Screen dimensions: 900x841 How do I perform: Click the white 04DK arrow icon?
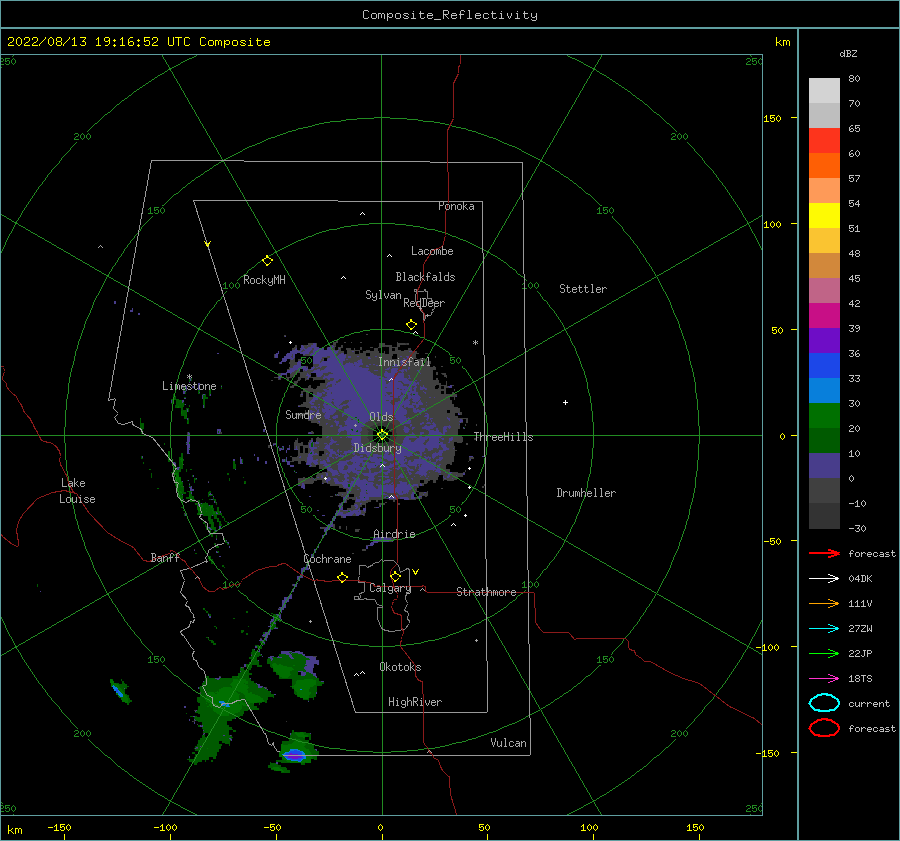click(x=824, y=578)
